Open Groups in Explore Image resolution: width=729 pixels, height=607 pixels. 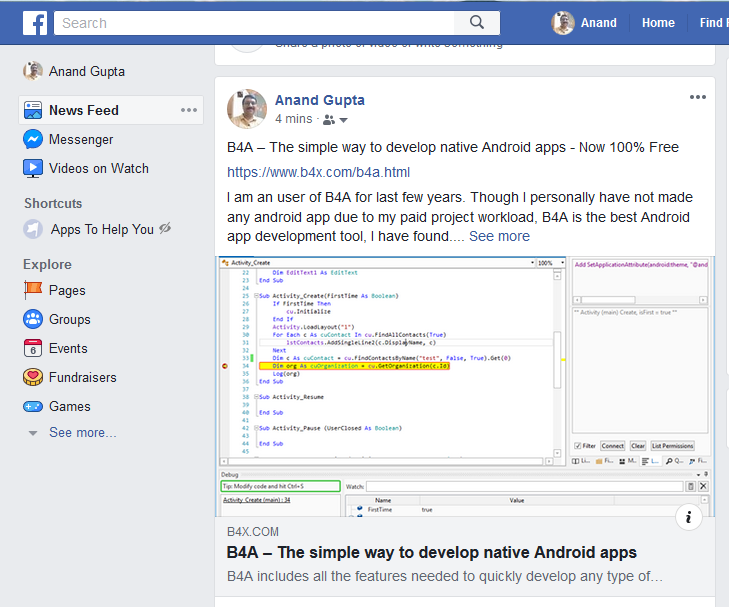(x=70, y=319)
